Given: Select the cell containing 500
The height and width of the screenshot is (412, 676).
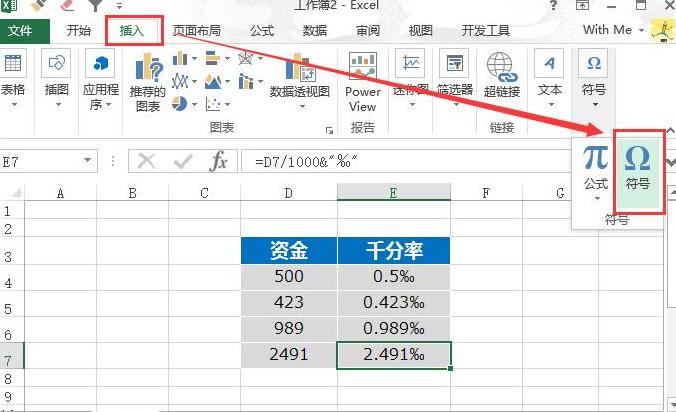Looking at the screenshot, I should coord(288,277).
